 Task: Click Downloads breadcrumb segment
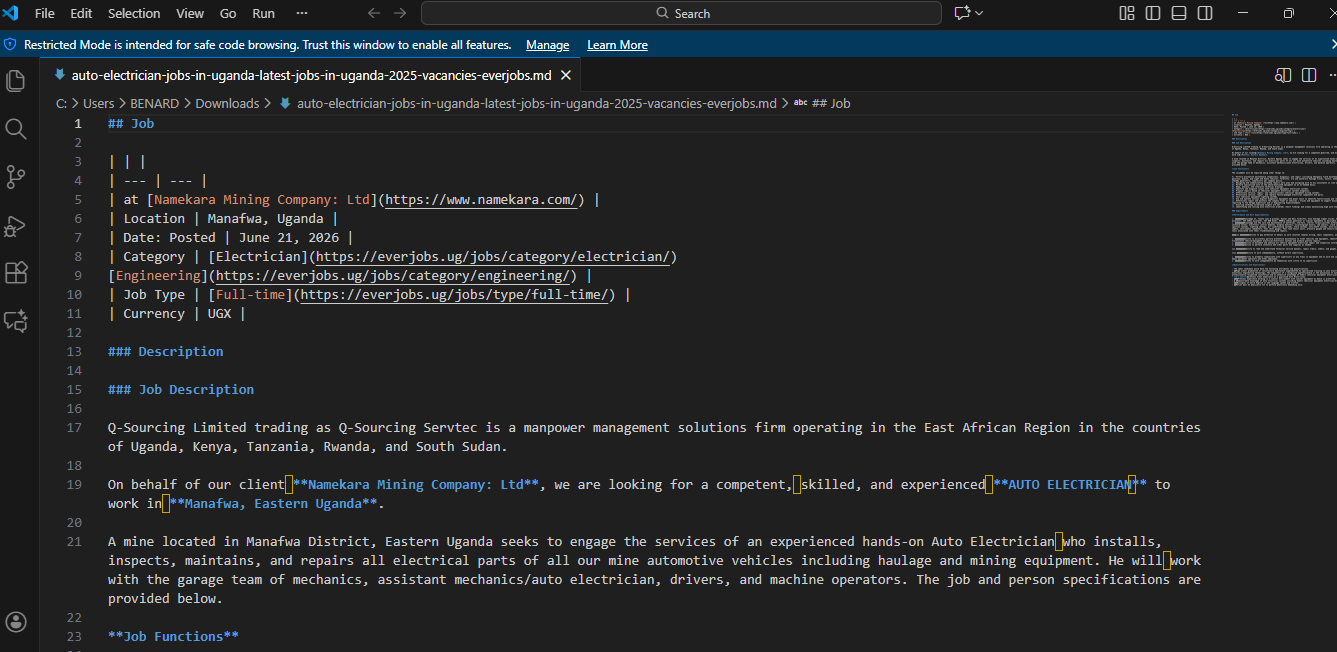click(227, 103)
